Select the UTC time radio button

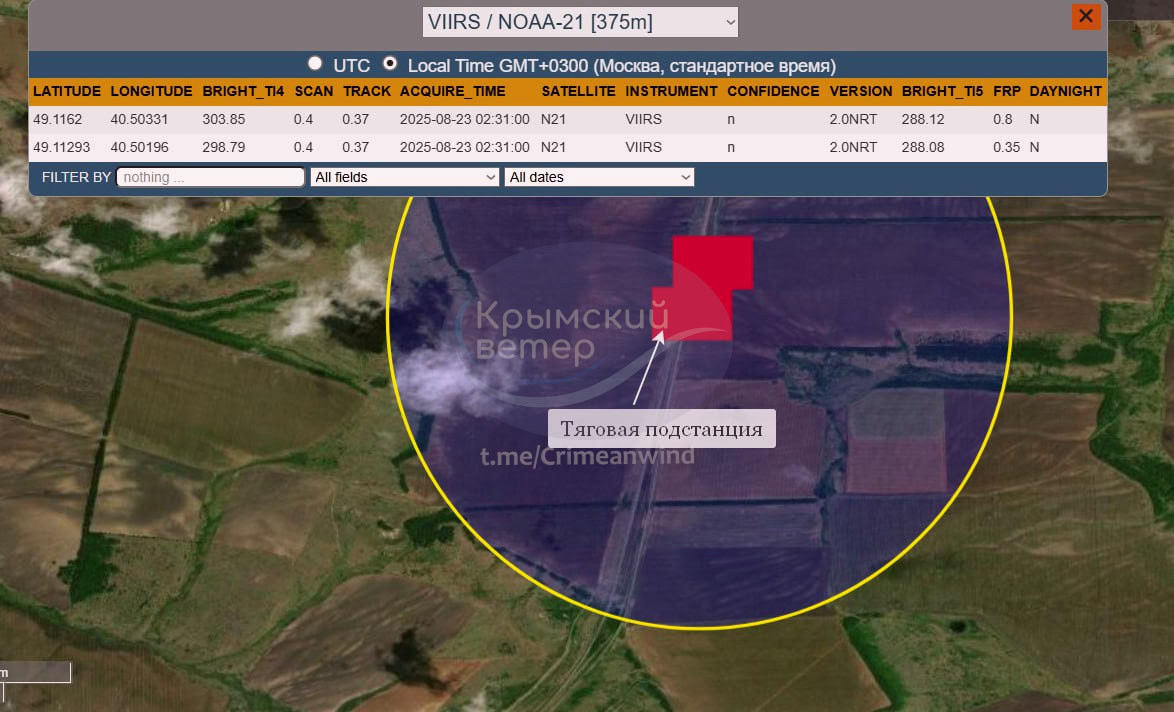(x=315, y=64)
